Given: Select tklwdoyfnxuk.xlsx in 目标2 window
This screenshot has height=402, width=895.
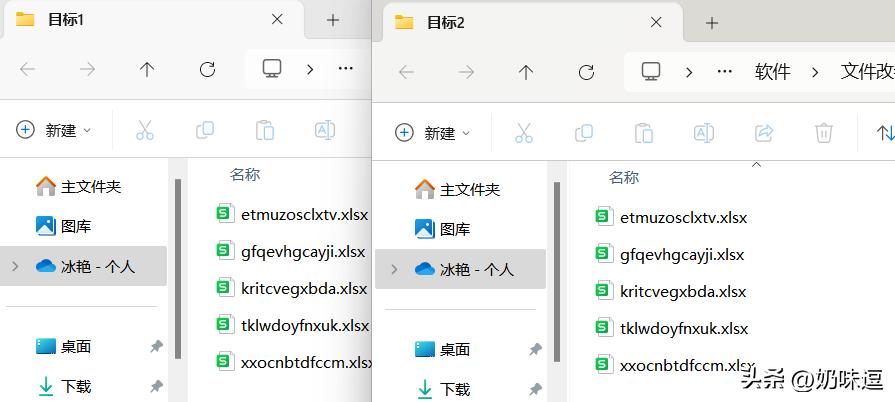Looking at the screenshot, I should pos(671,328).
